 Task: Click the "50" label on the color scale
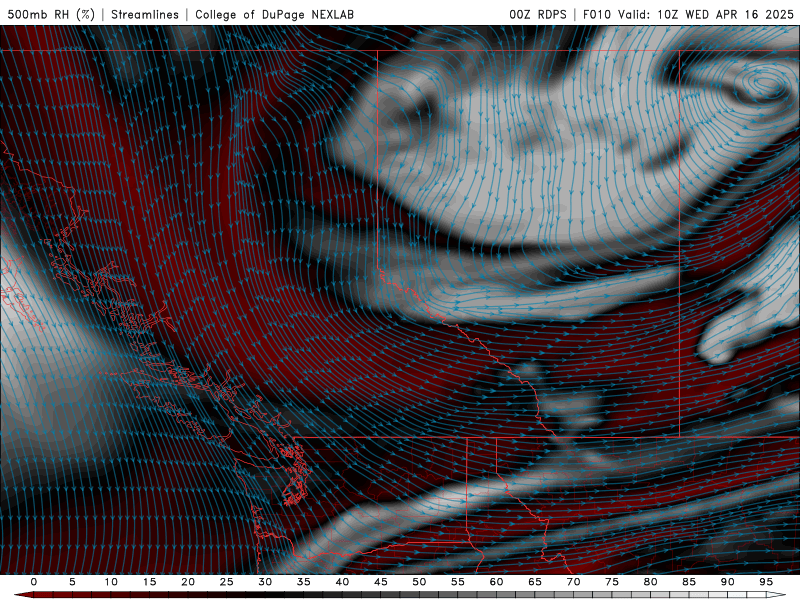(x=419, y=582)
